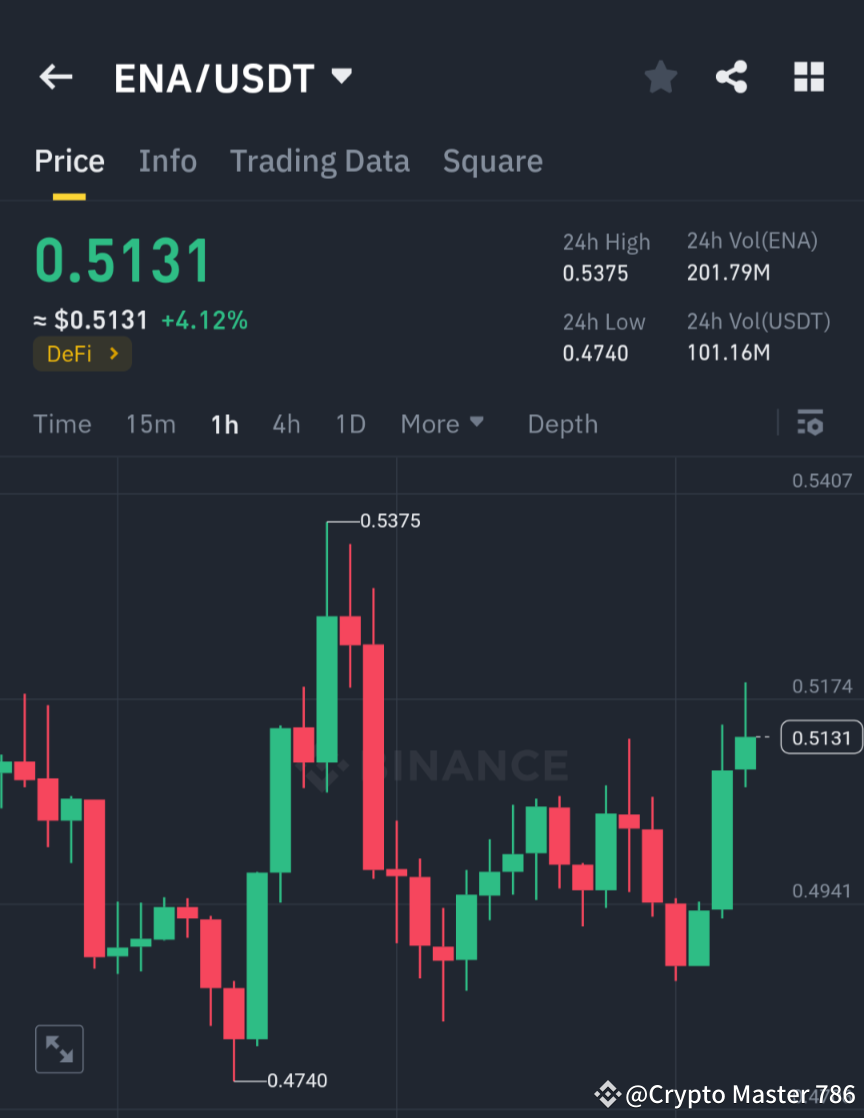
Task: Expand the chart to fullscreen with the corner icon
Action: pyautogui.click(x=59, y=1048)
